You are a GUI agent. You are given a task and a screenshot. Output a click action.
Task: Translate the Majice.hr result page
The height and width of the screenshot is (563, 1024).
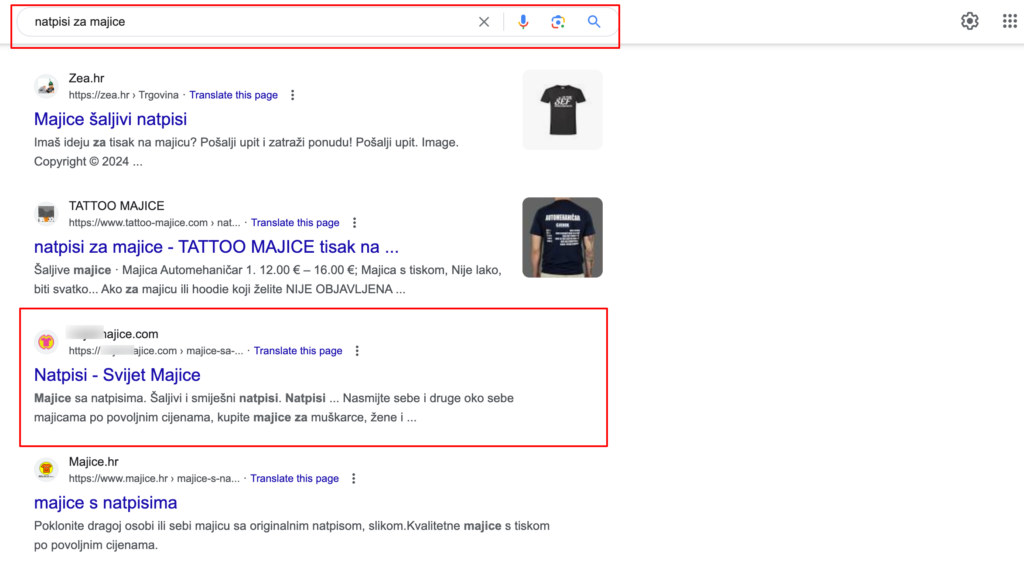tap(294, 479)
